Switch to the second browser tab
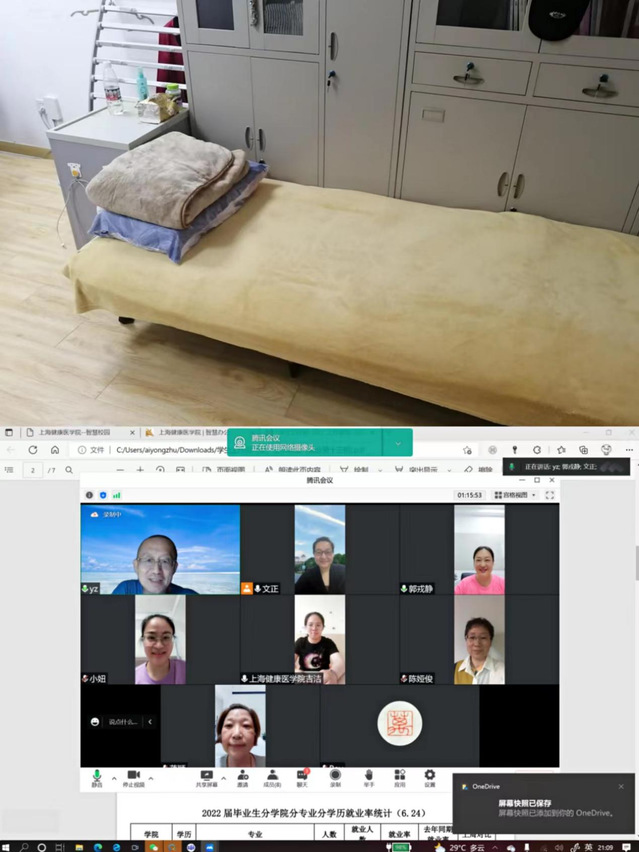Viewport: 639px width, 852px height. 185,433
